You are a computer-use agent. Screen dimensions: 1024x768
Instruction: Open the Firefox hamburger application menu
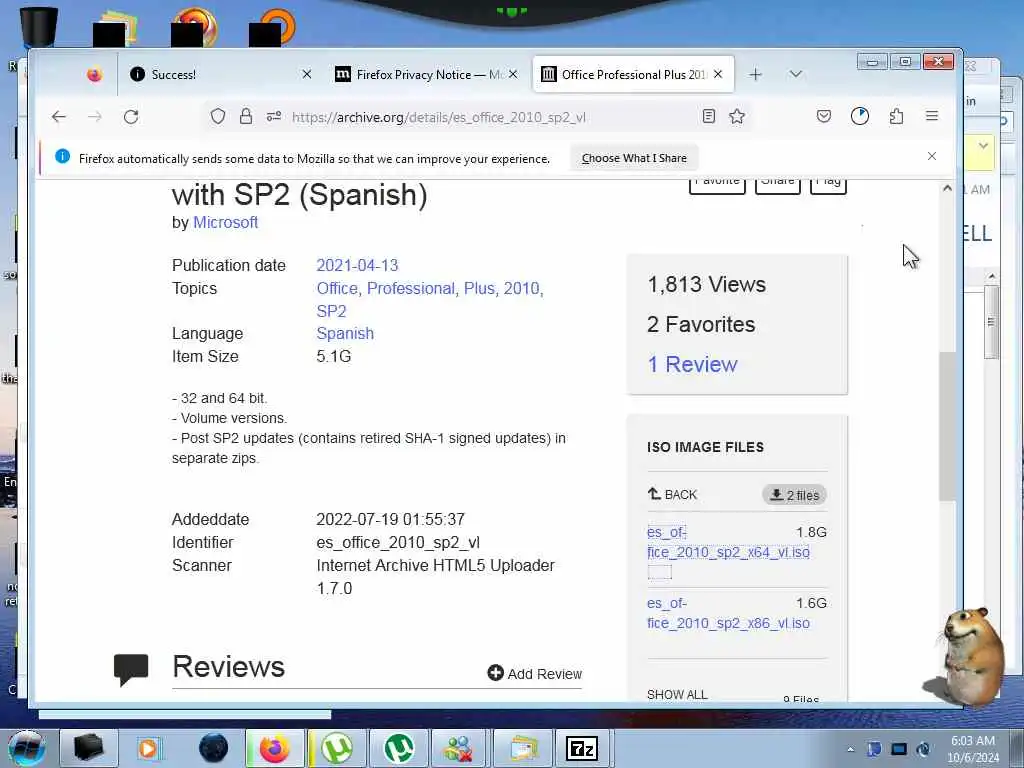click(x=932, y=116)
